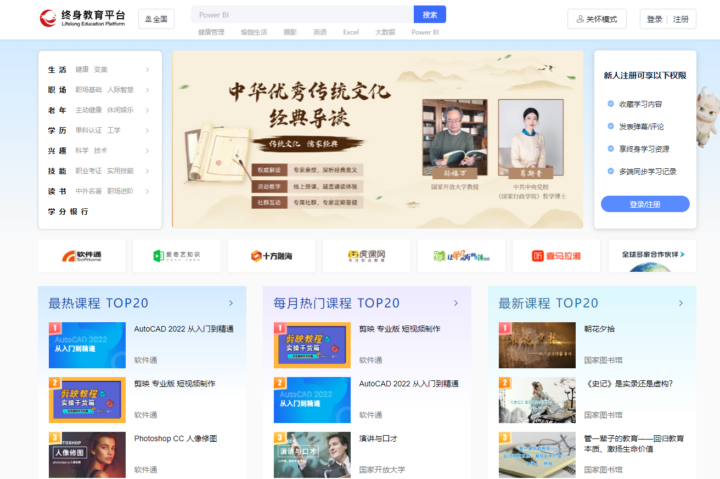This screenshot has height=479, width=720.
Task: Open the 职业考证 subcategory link
Action: pos(89,171)
